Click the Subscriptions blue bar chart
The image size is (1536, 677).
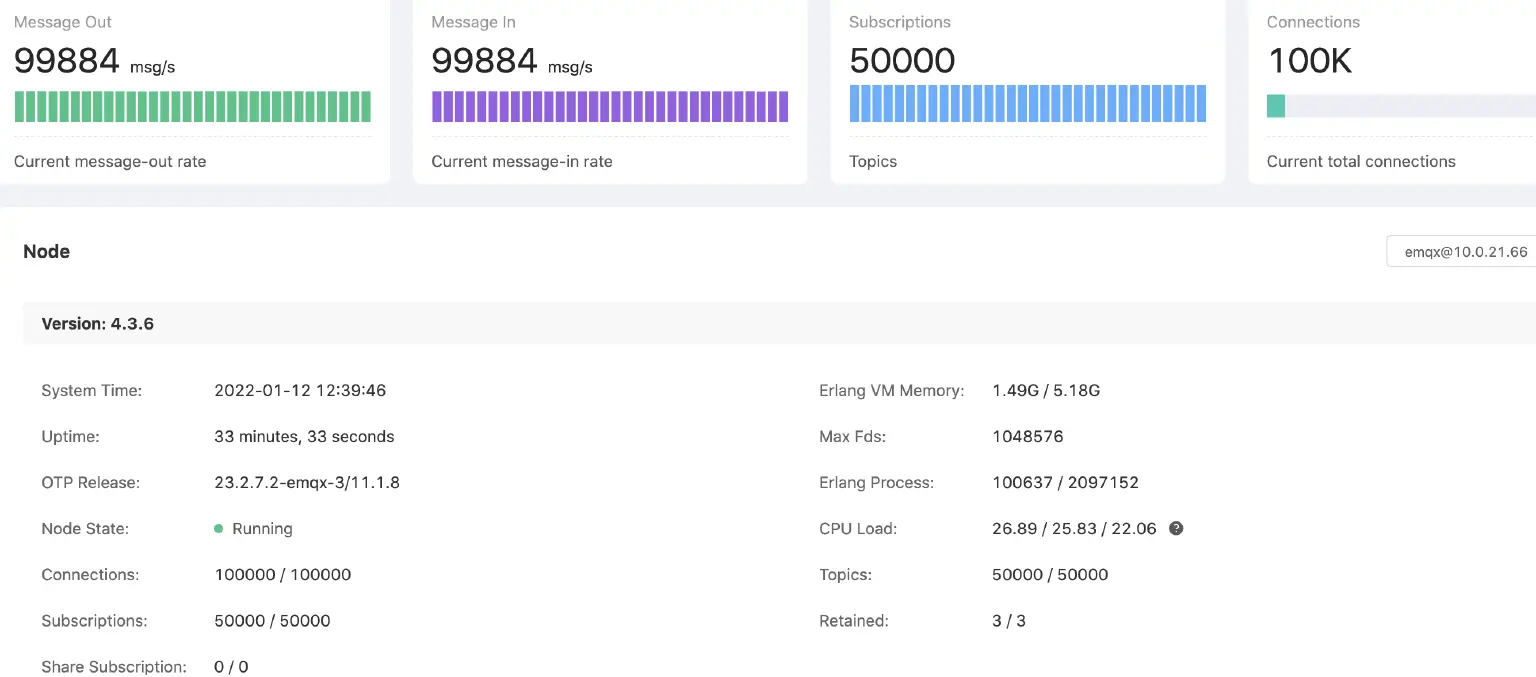click(x=1028, y=103)
